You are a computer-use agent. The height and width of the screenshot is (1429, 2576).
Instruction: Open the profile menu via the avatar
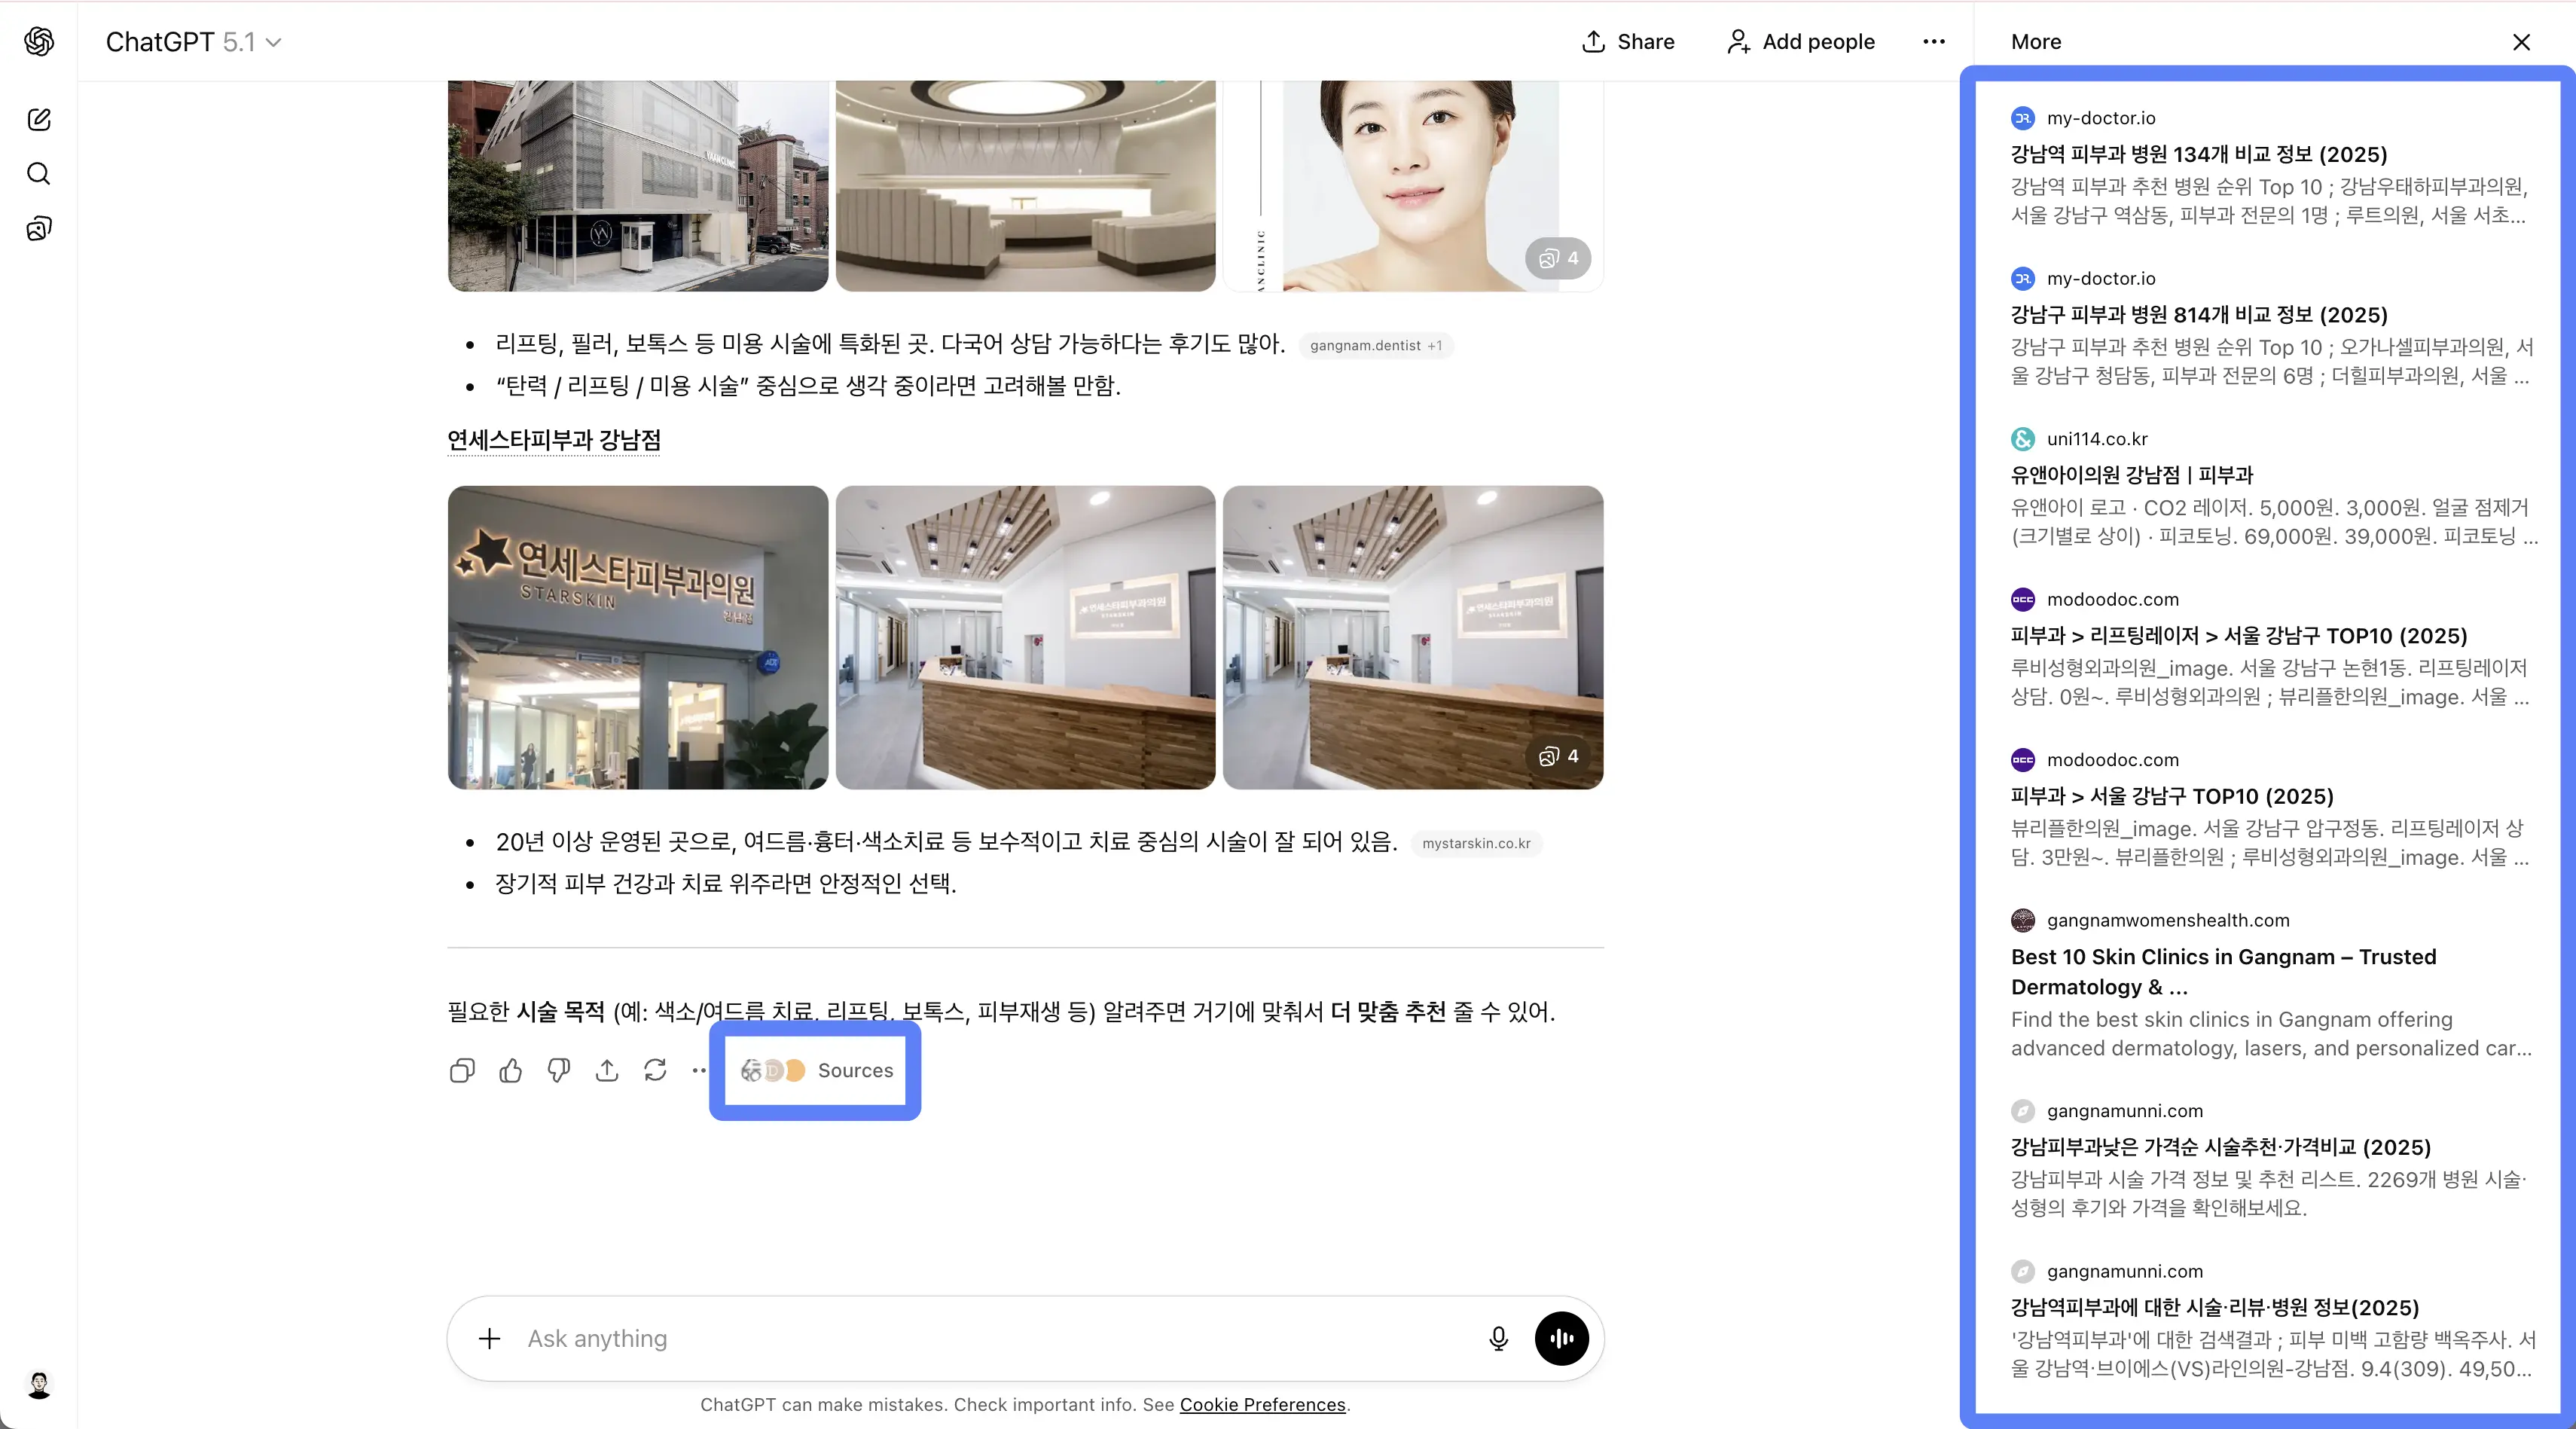point(39,1386)
